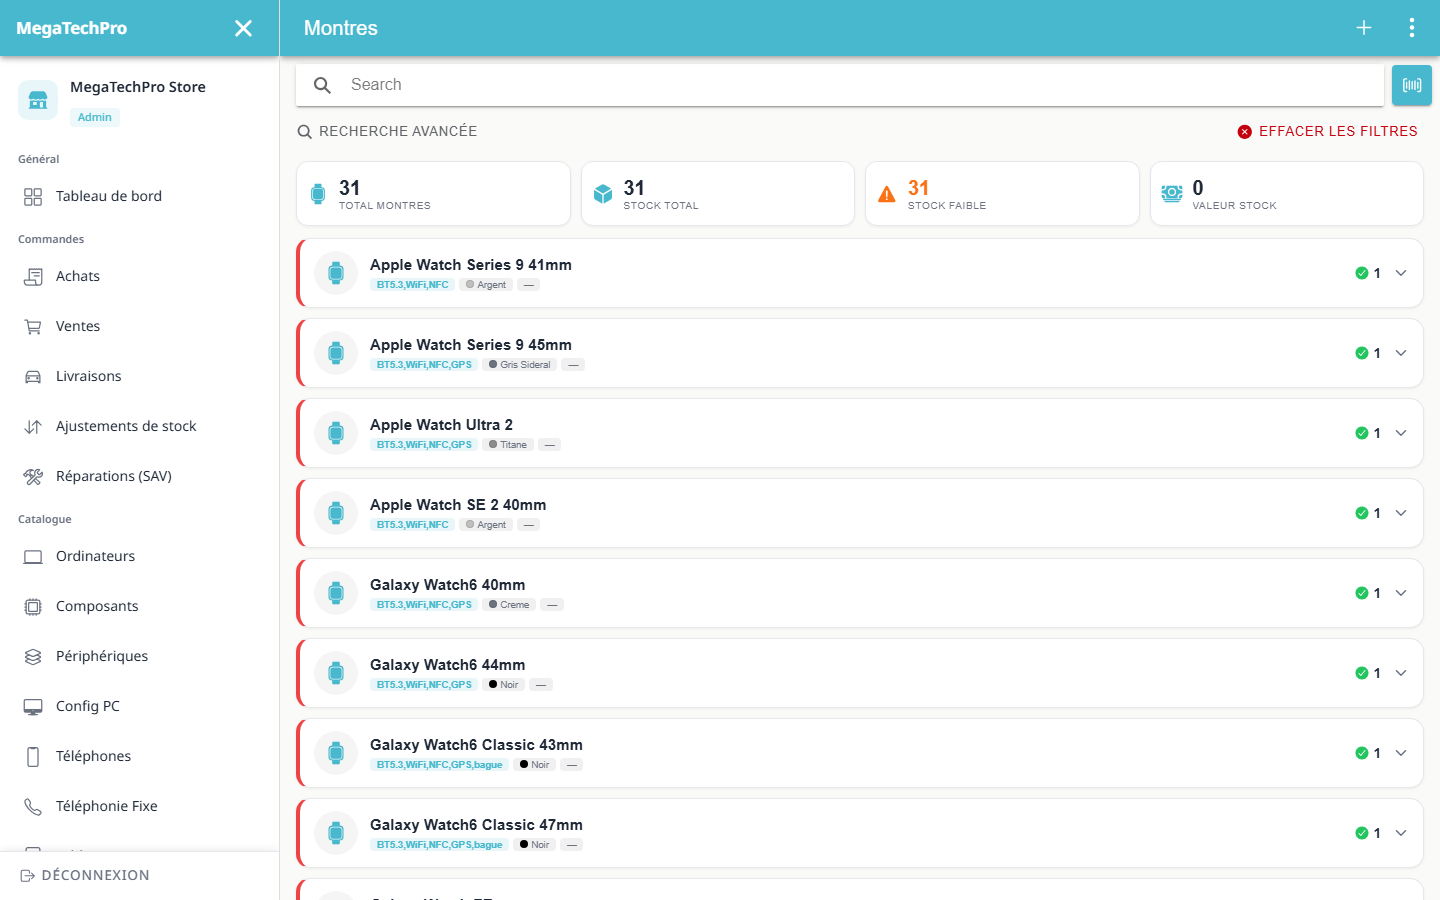Screen dimensions: 1440x900
Task: Click the green stock check for Apple Watch Ultra 2
Action: tap(1362, 433)
